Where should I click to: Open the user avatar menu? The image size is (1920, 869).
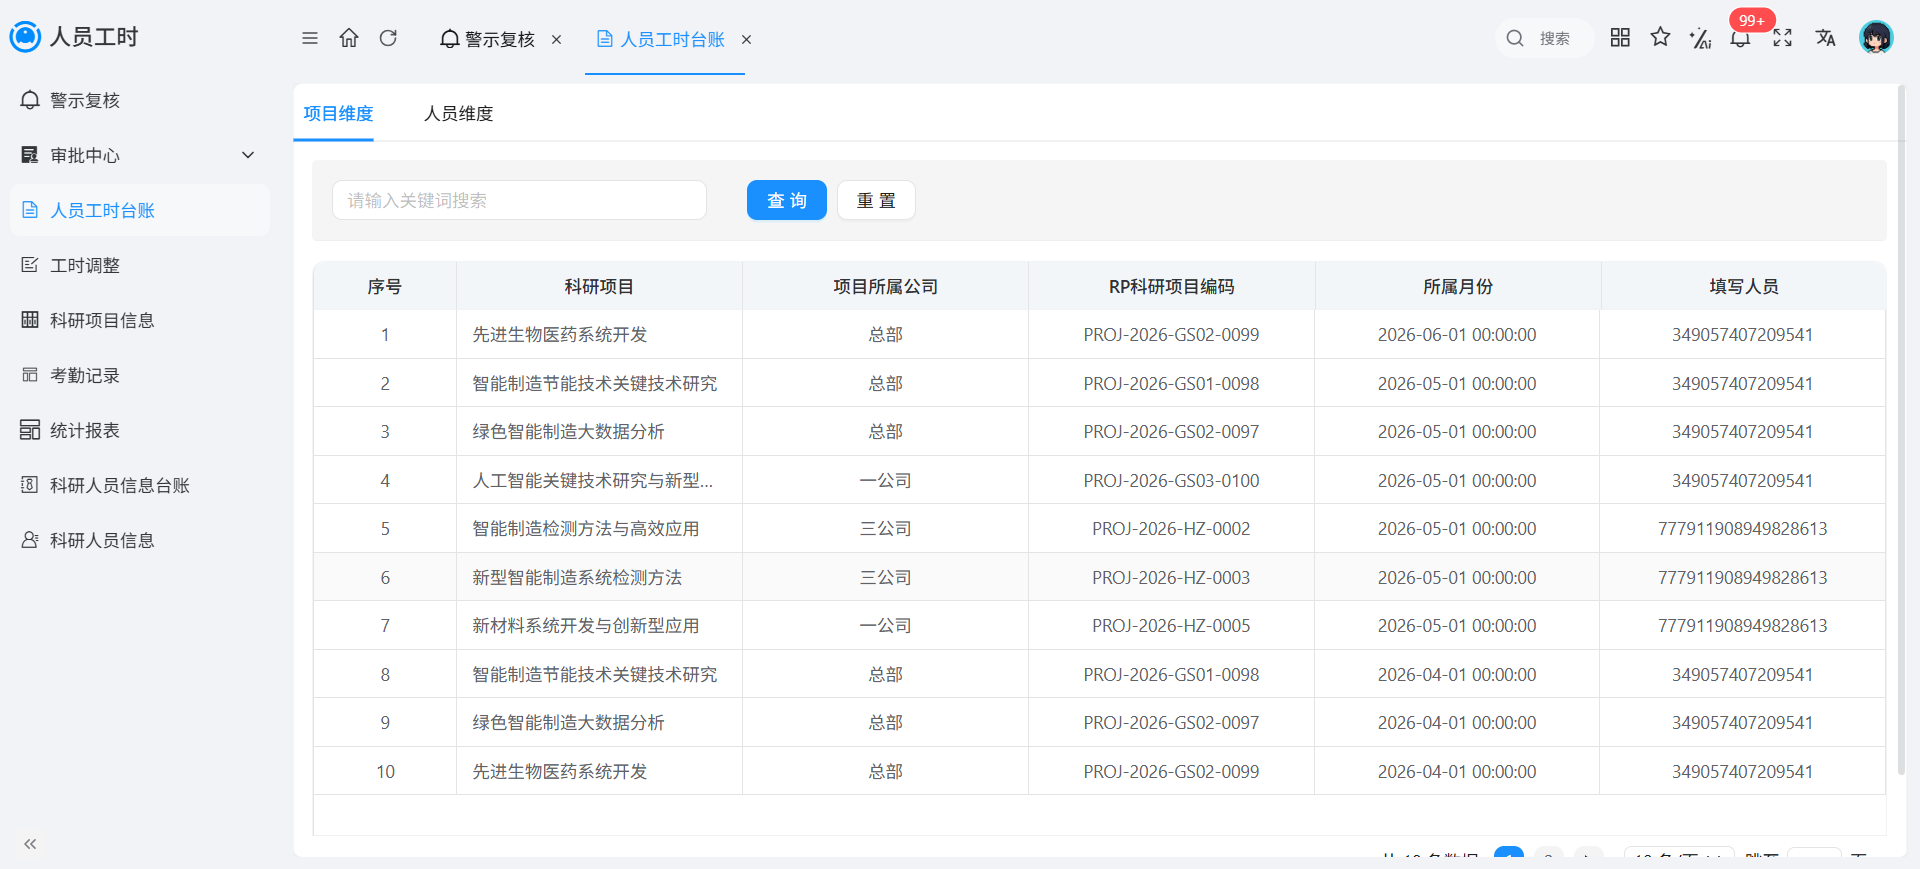point(1876,37)
